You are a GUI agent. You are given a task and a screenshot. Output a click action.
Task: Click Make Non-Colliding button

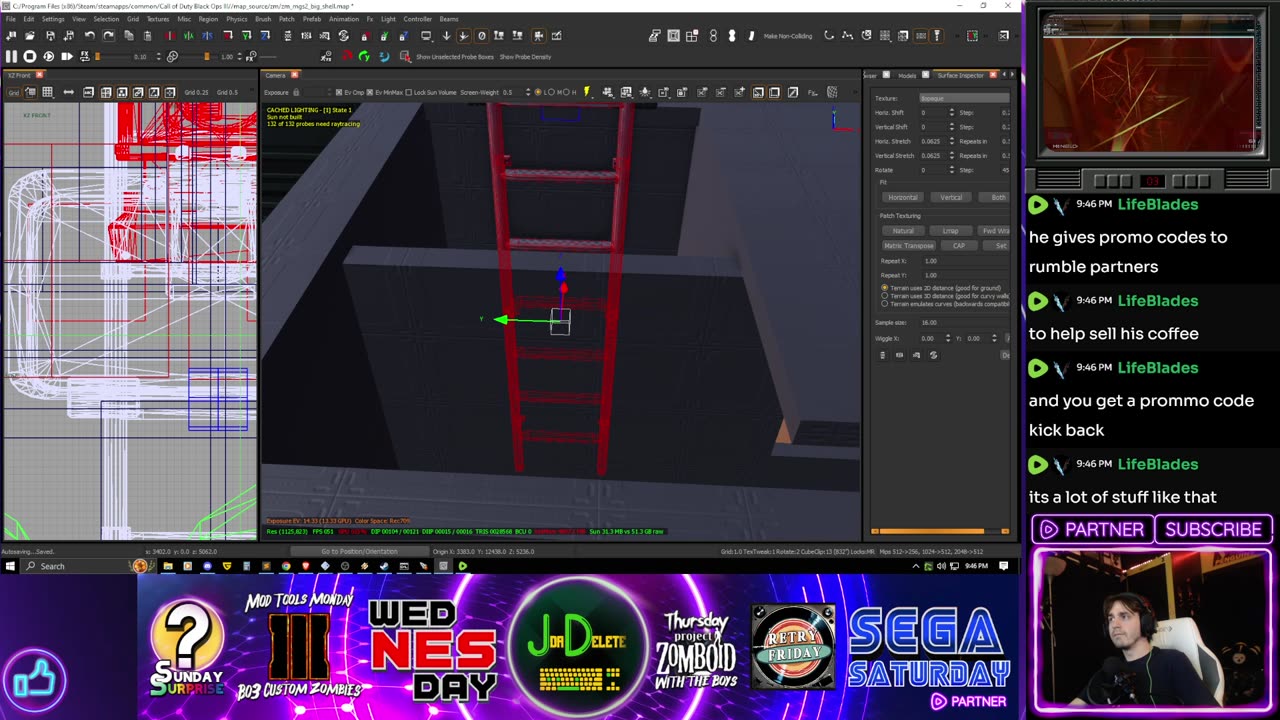pos(788,36)
